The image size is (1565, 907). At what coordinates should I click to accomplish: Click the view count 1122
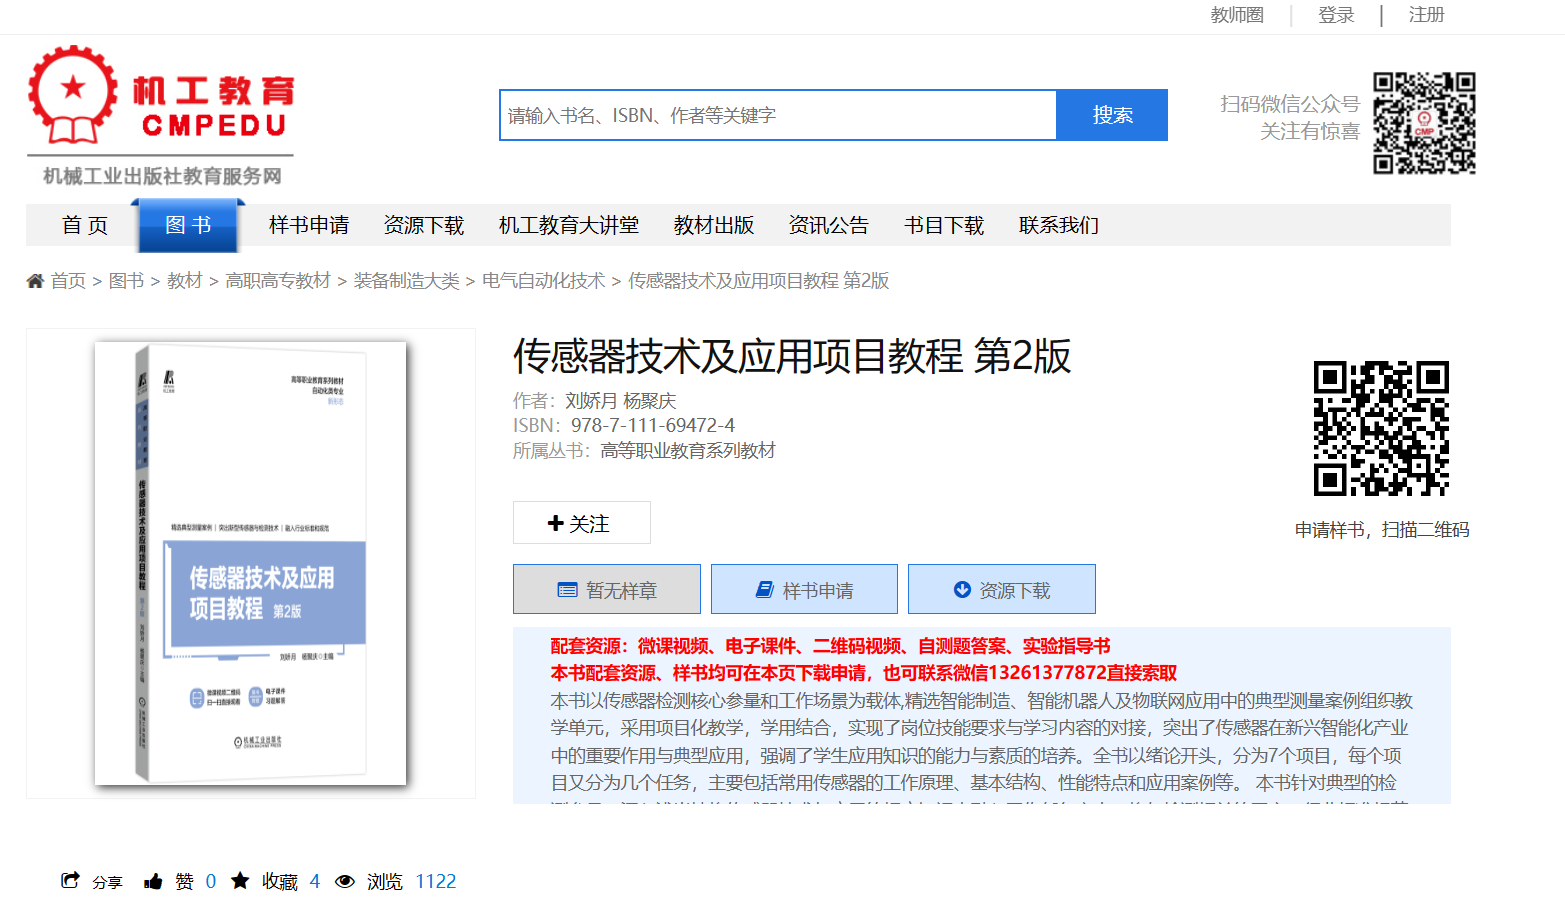pyautogui.click(x=436, y=881)
